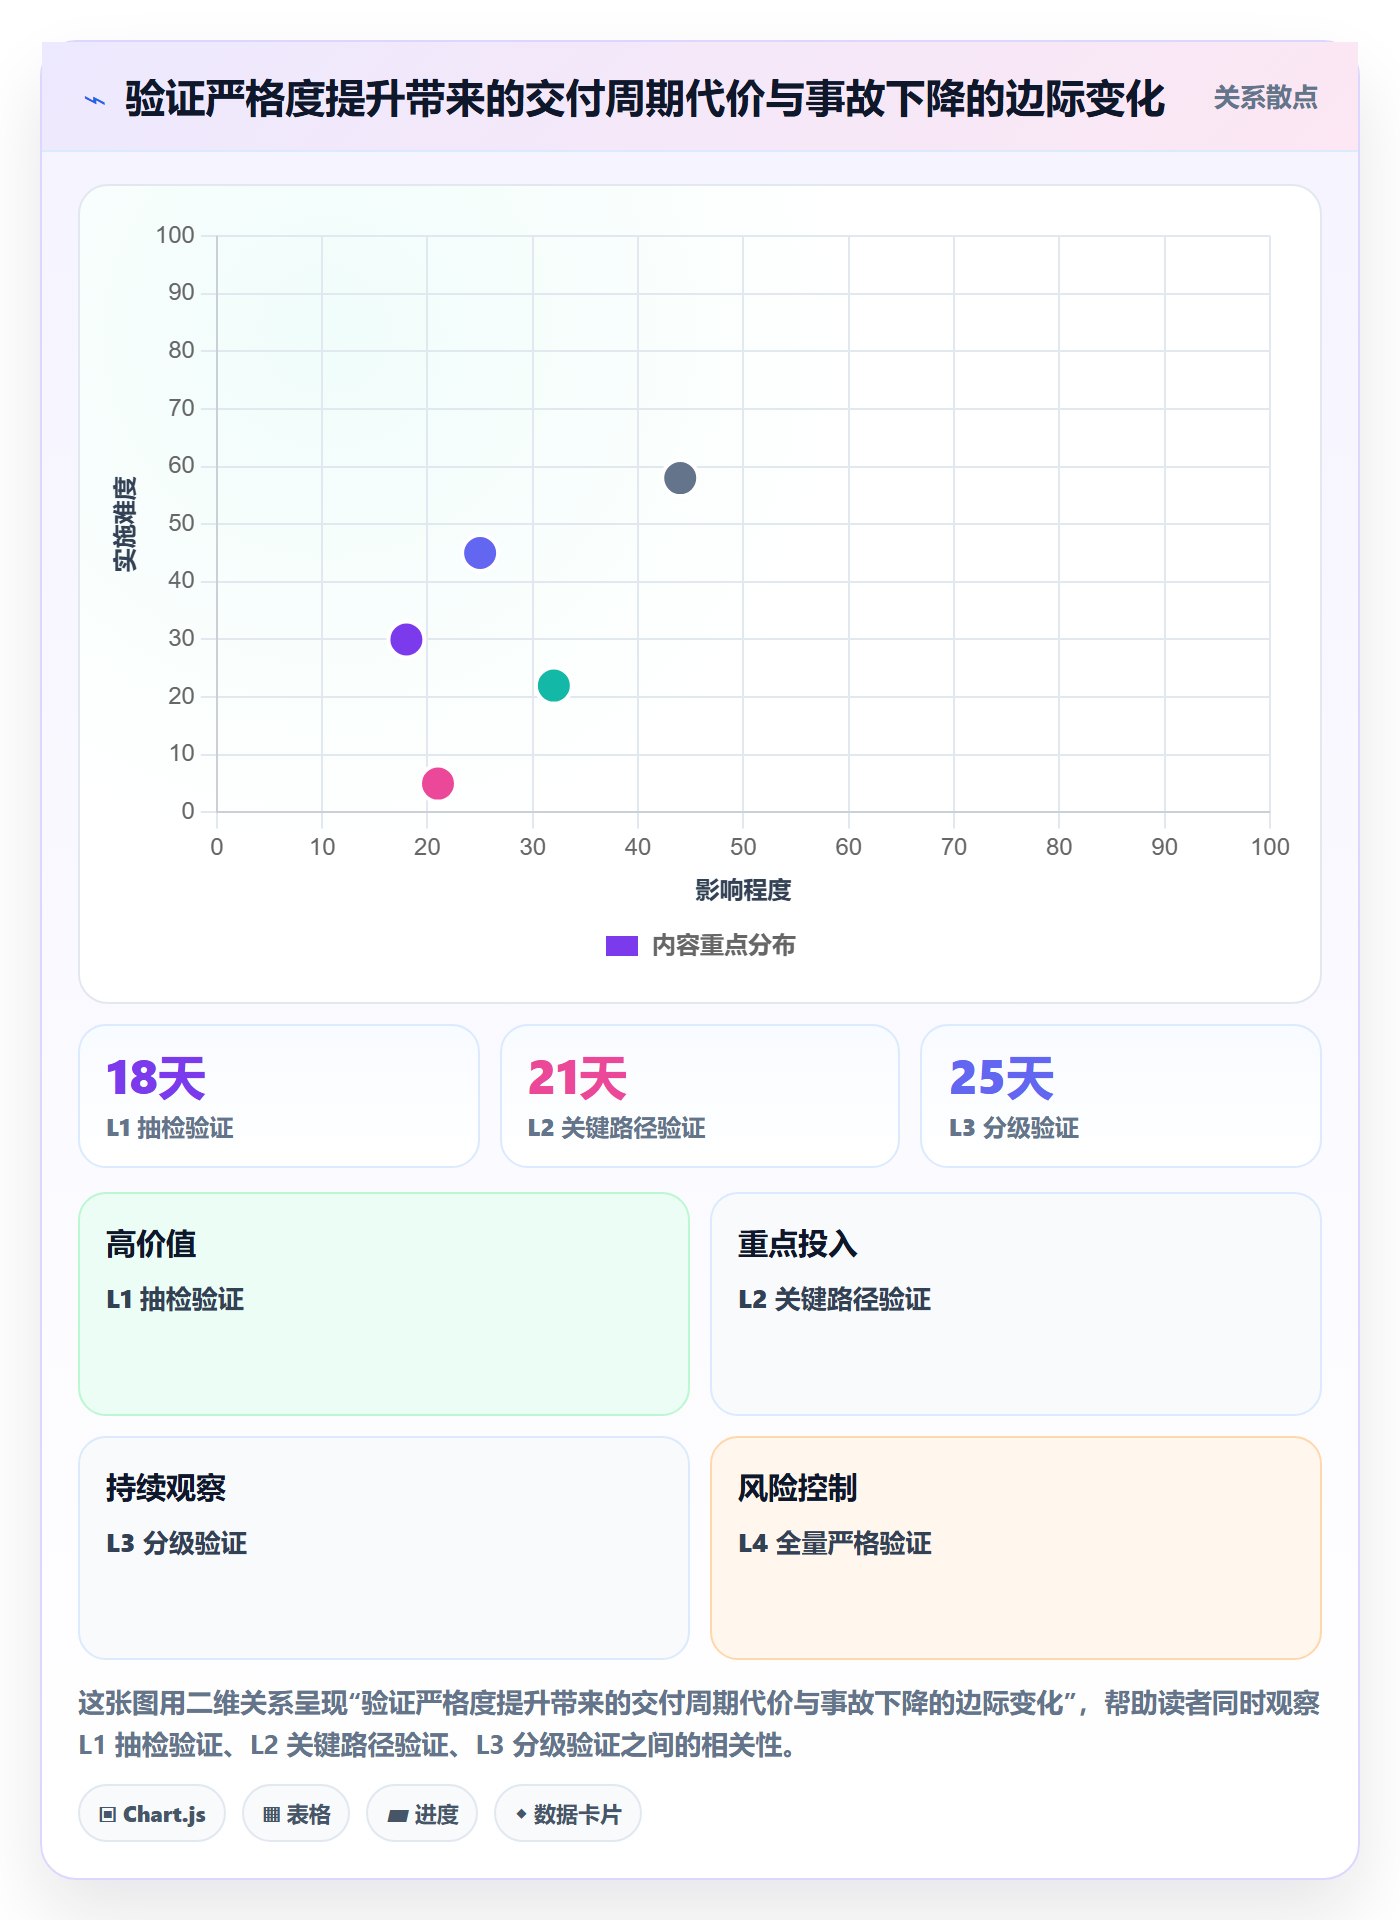Screen dimensions: 1400x1920
Task: Open the 25天 L3 分级验证 card
Action: (x=1121, y=1096)
